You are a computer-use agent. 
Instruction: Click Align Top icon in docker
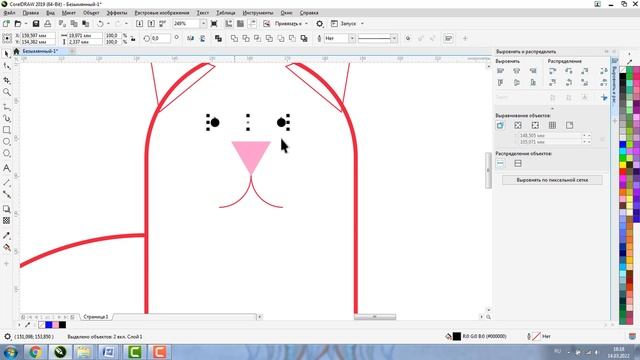pyautogui.click(x=500, y=82)
